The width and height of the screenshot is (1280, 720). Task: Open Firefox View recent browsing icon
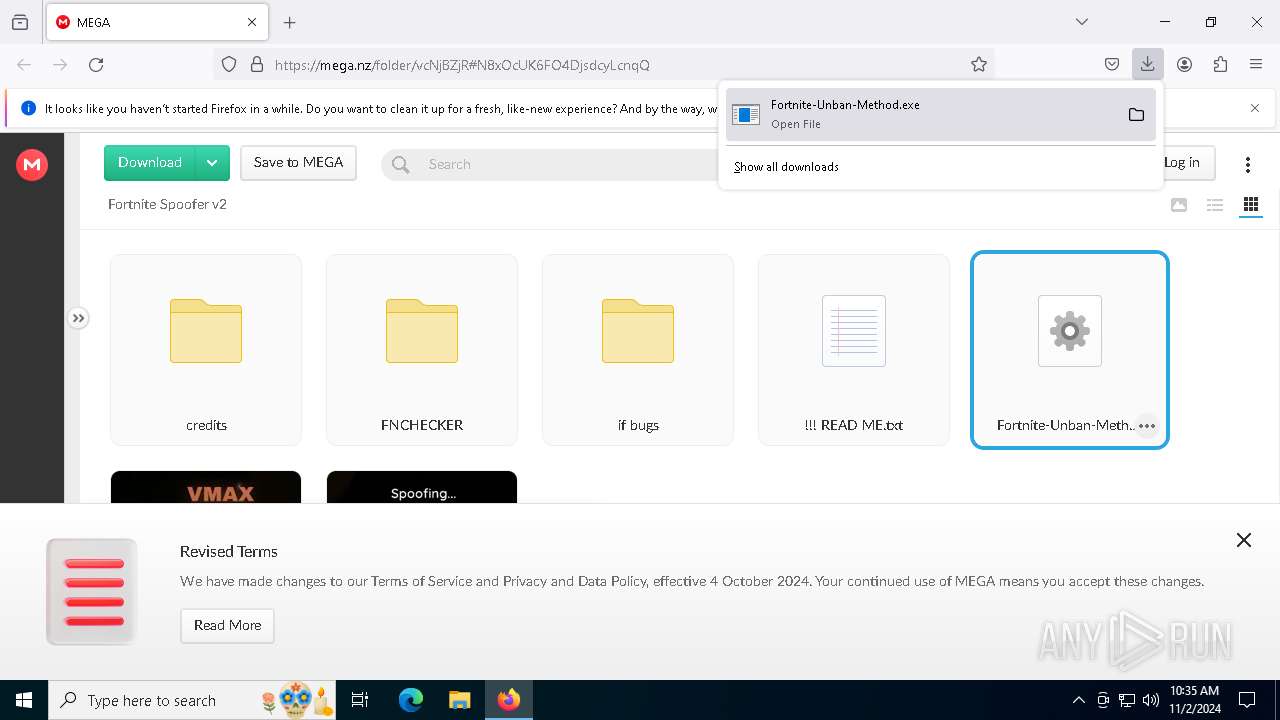pyautogui.click(x=20, y=22)
